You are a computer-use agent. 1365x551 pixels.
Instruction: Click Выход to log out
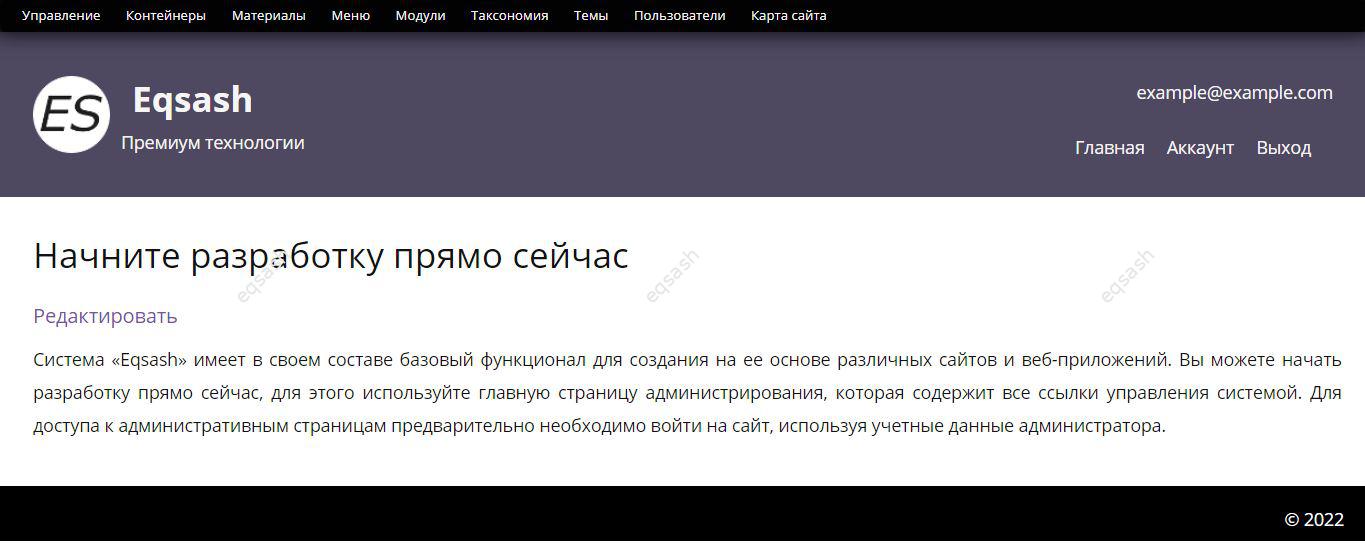pyautogui.click(x=1284, y=148)
